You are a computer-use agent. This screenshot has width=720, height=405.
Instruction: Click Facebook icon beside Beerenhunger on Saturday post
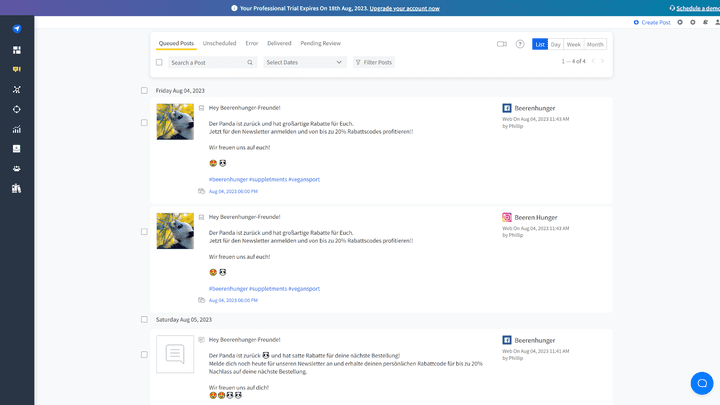506,340
